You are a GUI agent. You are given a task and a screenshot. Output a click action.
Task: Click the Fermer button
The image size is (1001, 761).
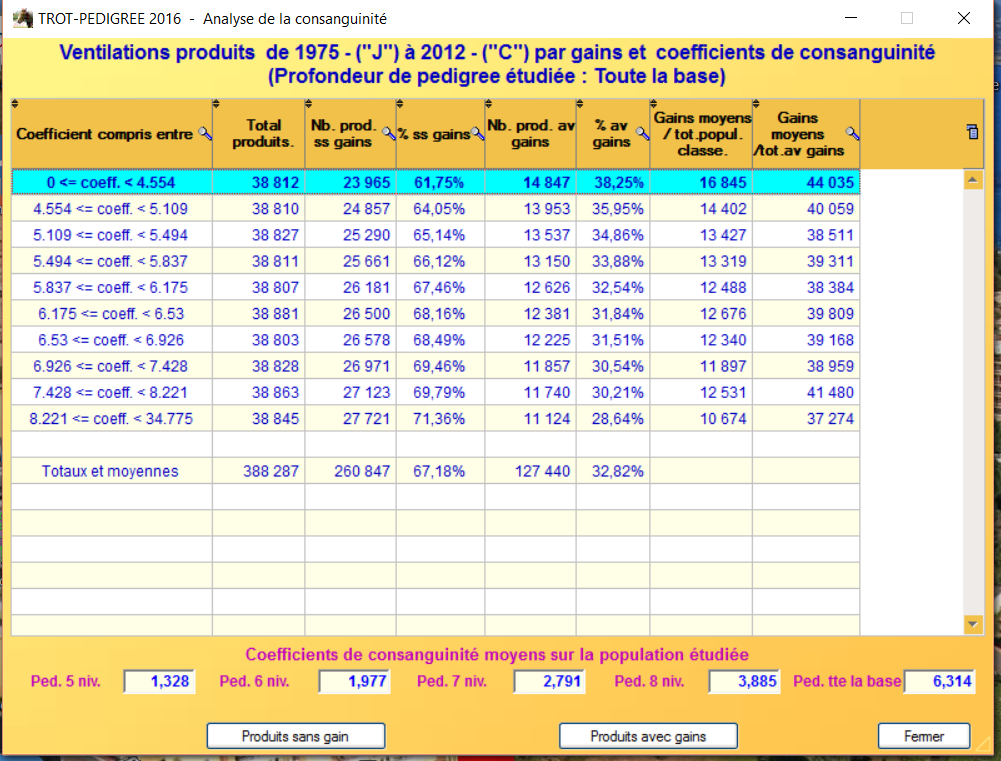pos(924,736)
